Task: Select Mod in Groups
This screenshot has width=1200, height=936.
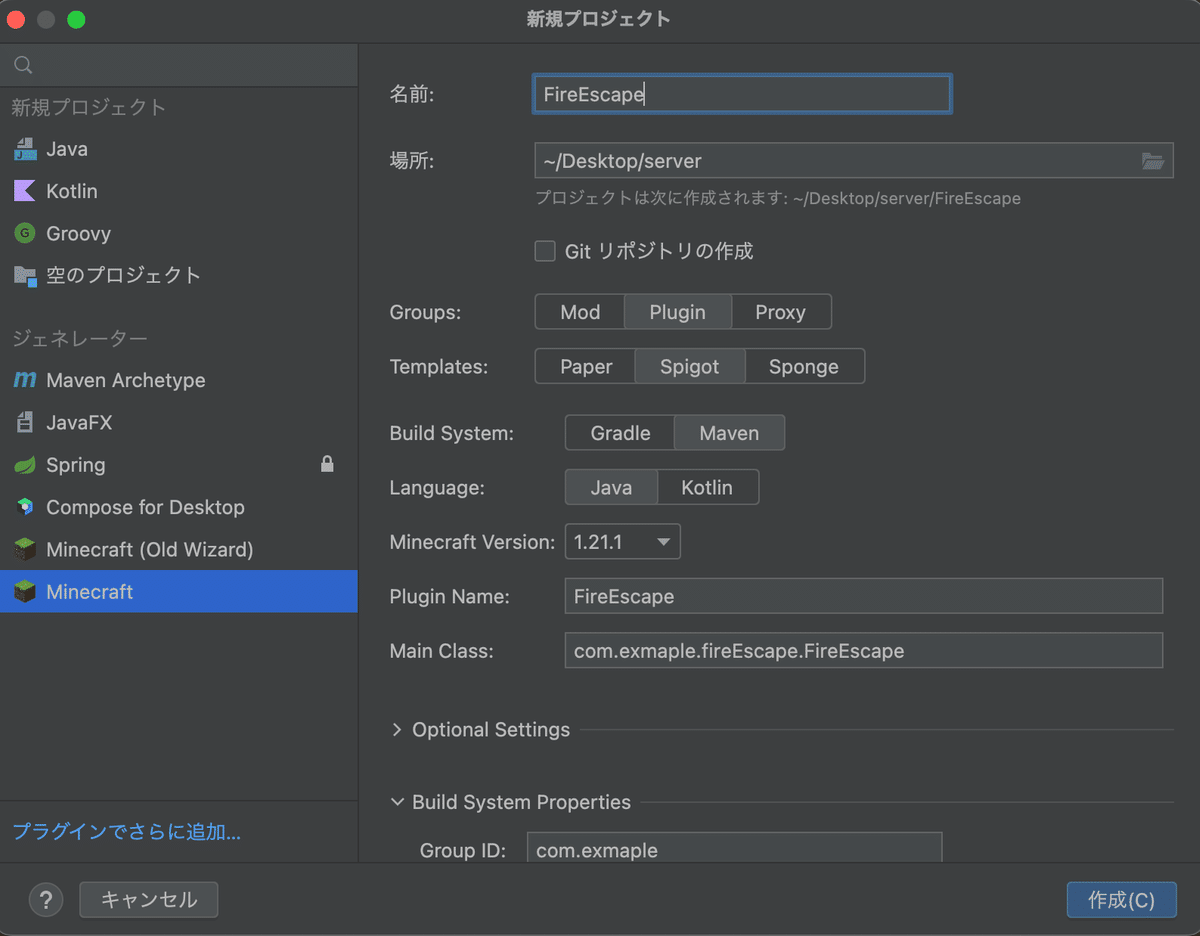Action: tap(580, 312)
